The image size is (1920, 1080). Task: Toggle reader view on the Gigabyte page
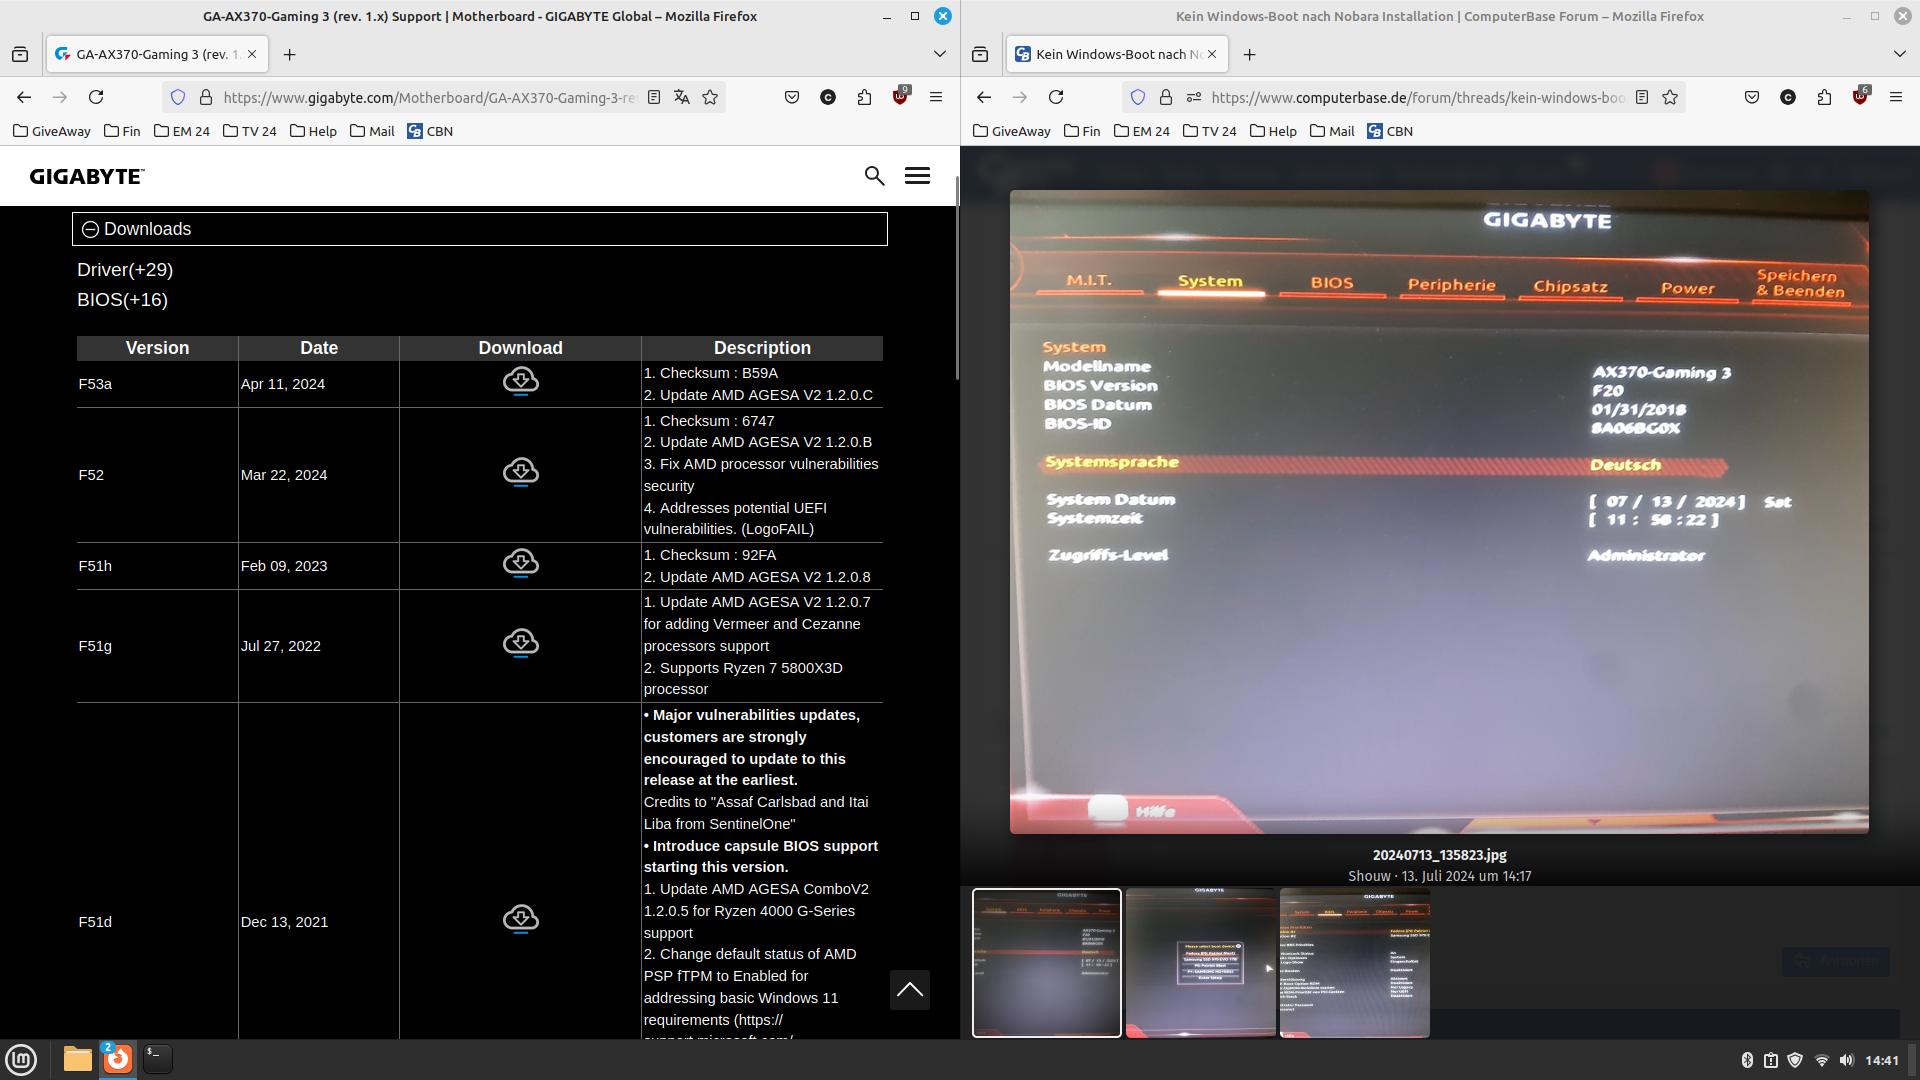point(654,97)
